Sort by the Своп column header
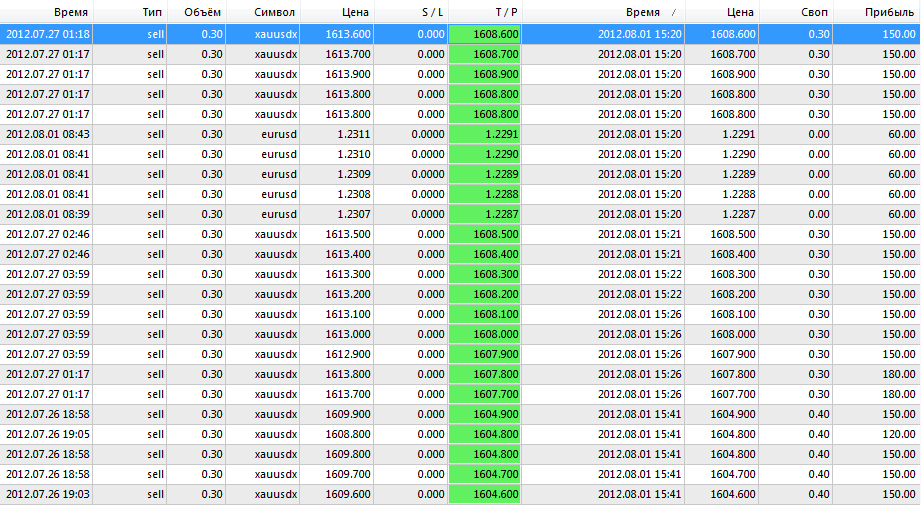This screenshot has height=505, width=921. [x=795, y=12]
